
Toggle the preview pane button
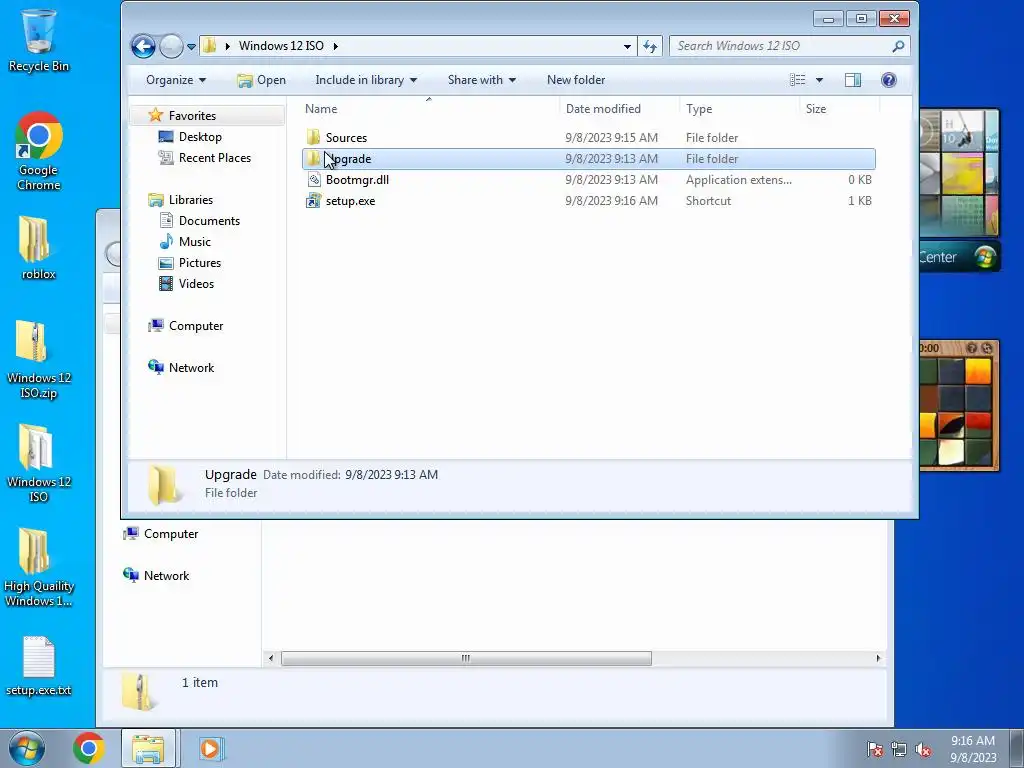(x=853, y=80)
